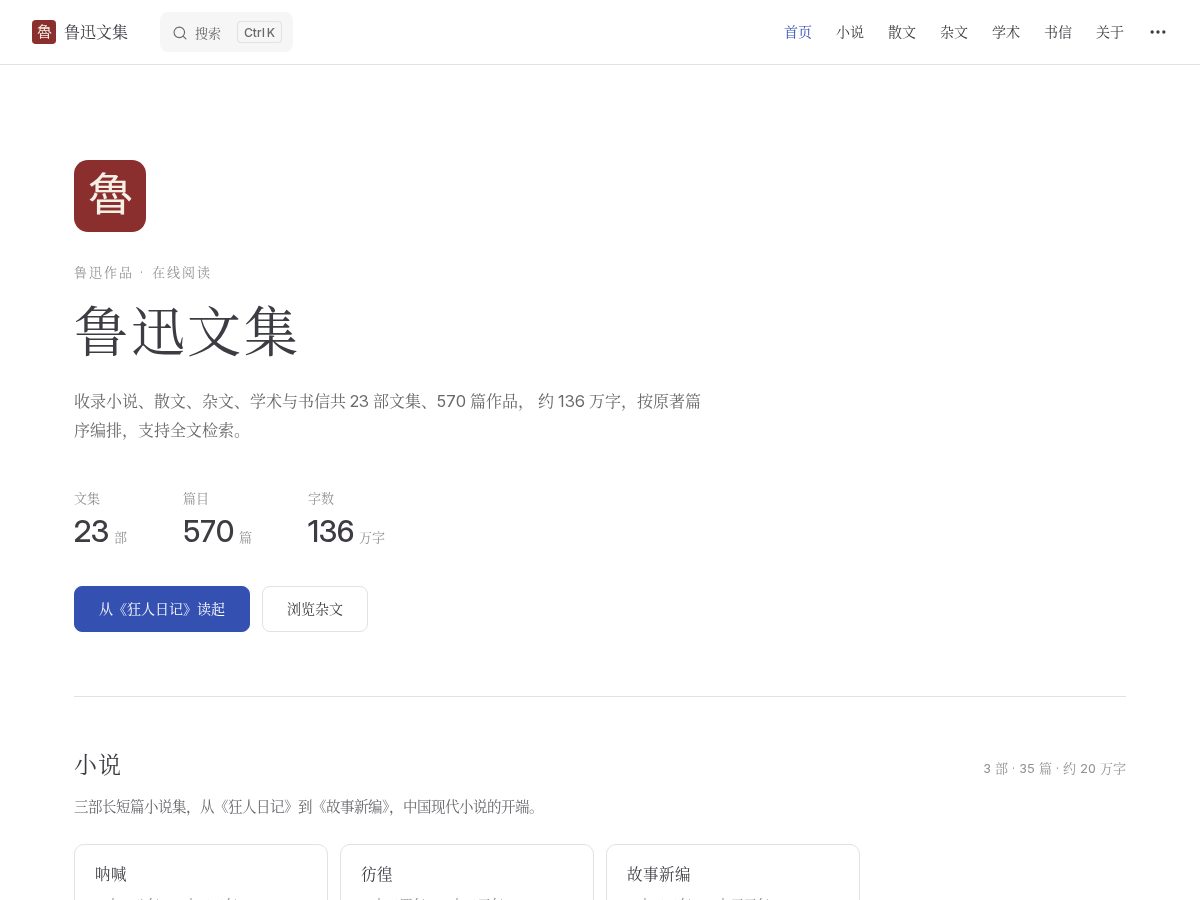Open the 关于 nav item
The height and width of the screenshot is (900, 1200).
coord(1110,32)
